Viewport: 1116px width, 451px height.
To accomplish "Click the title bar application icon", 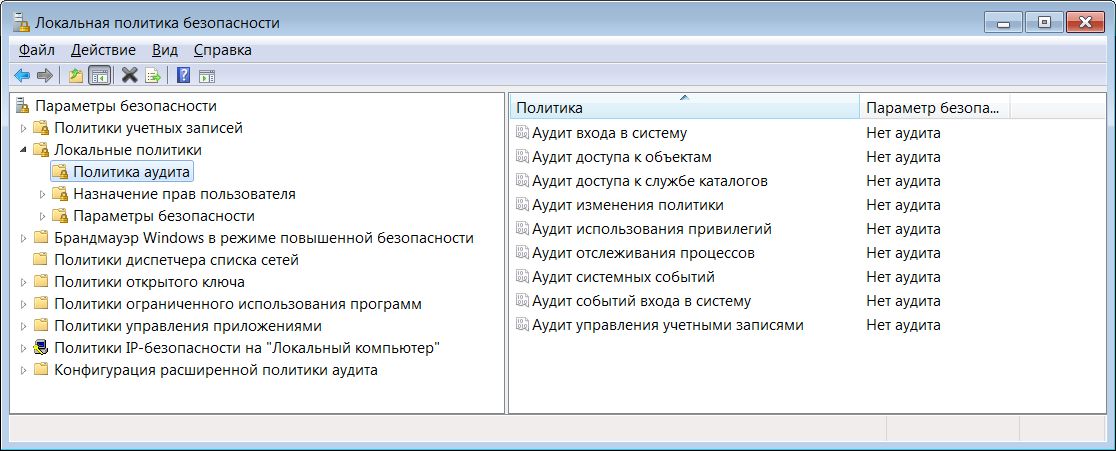I will [x=22, y=23].
